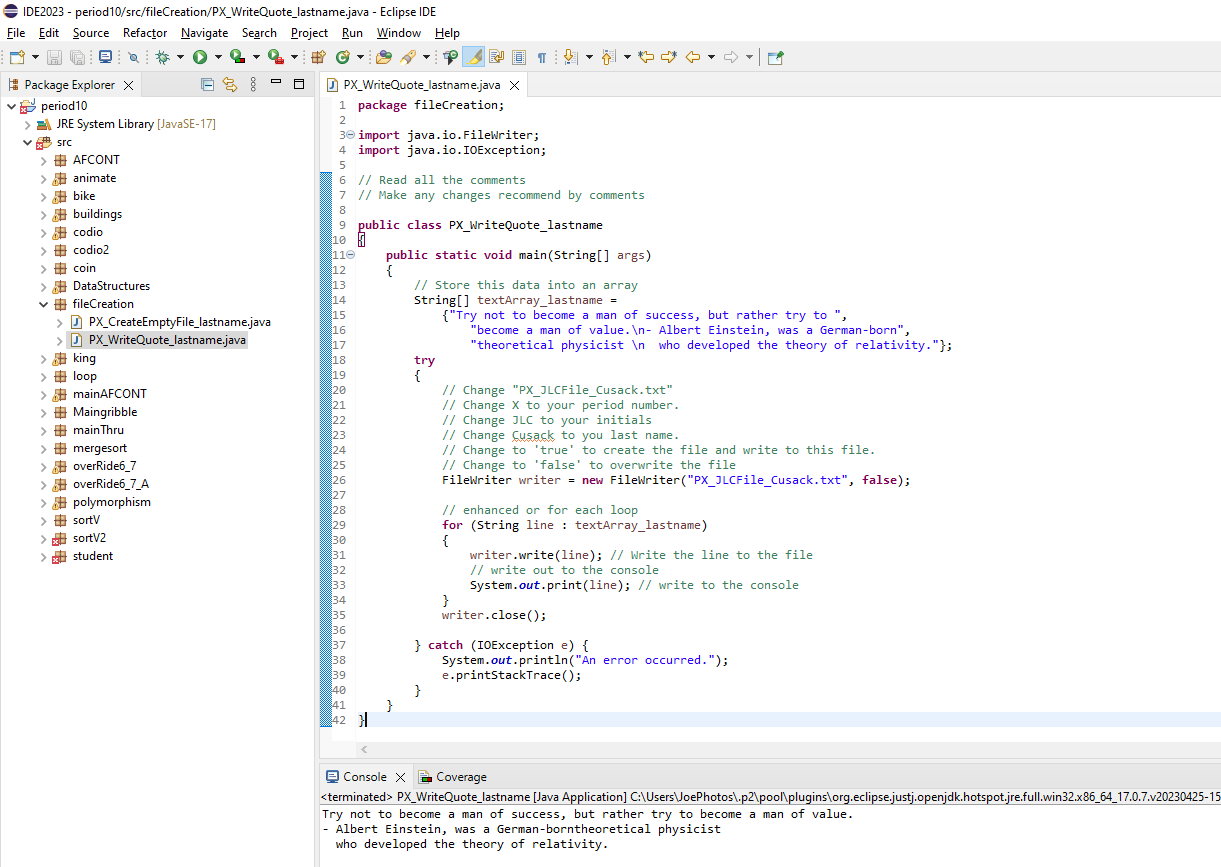Click the New Java Package icon
Image resolution: width=1221 pixels, height=867 pixels.
coord(319,58)
